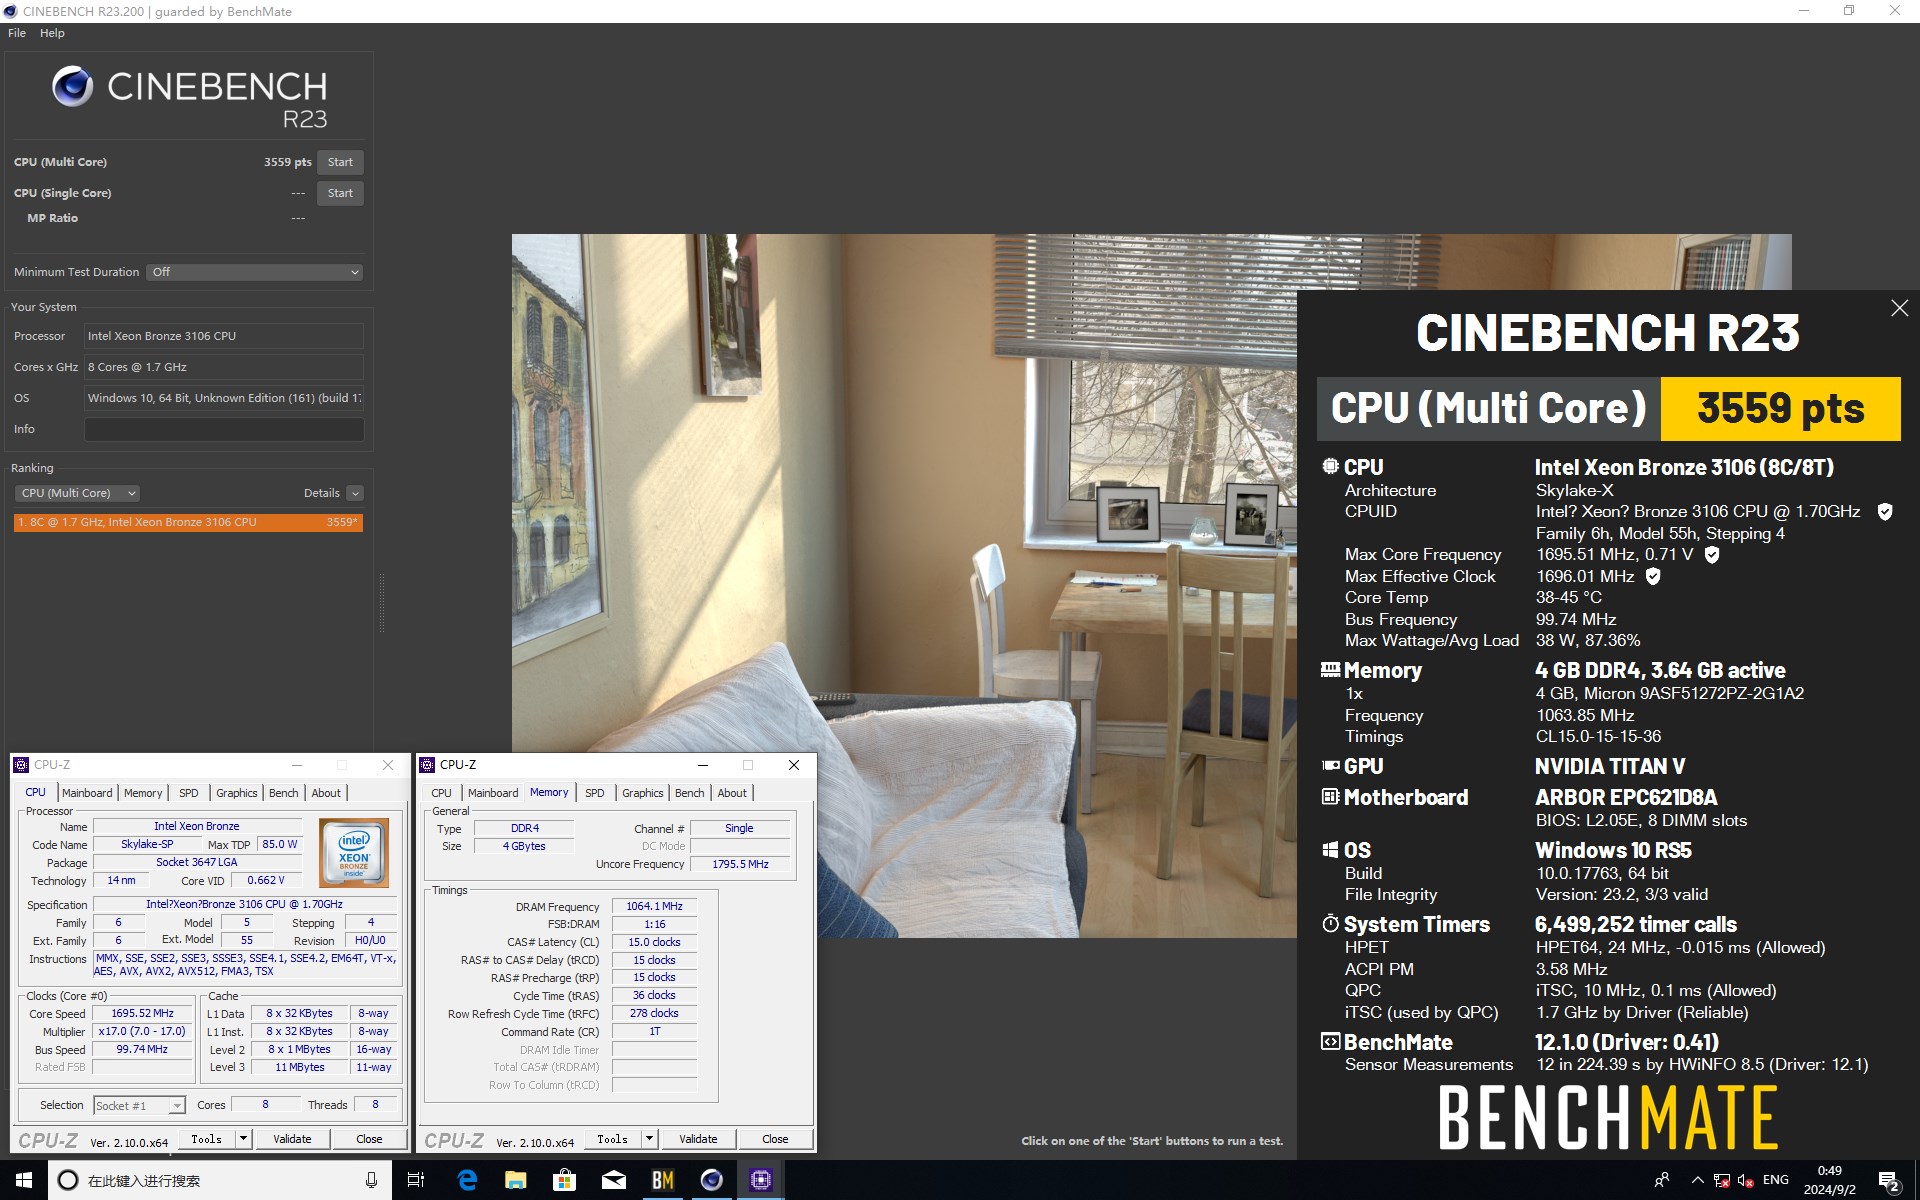Screen dimensions: 1920x1200
Task: Click the ENG language indicator
Action: point(1776,1180)
